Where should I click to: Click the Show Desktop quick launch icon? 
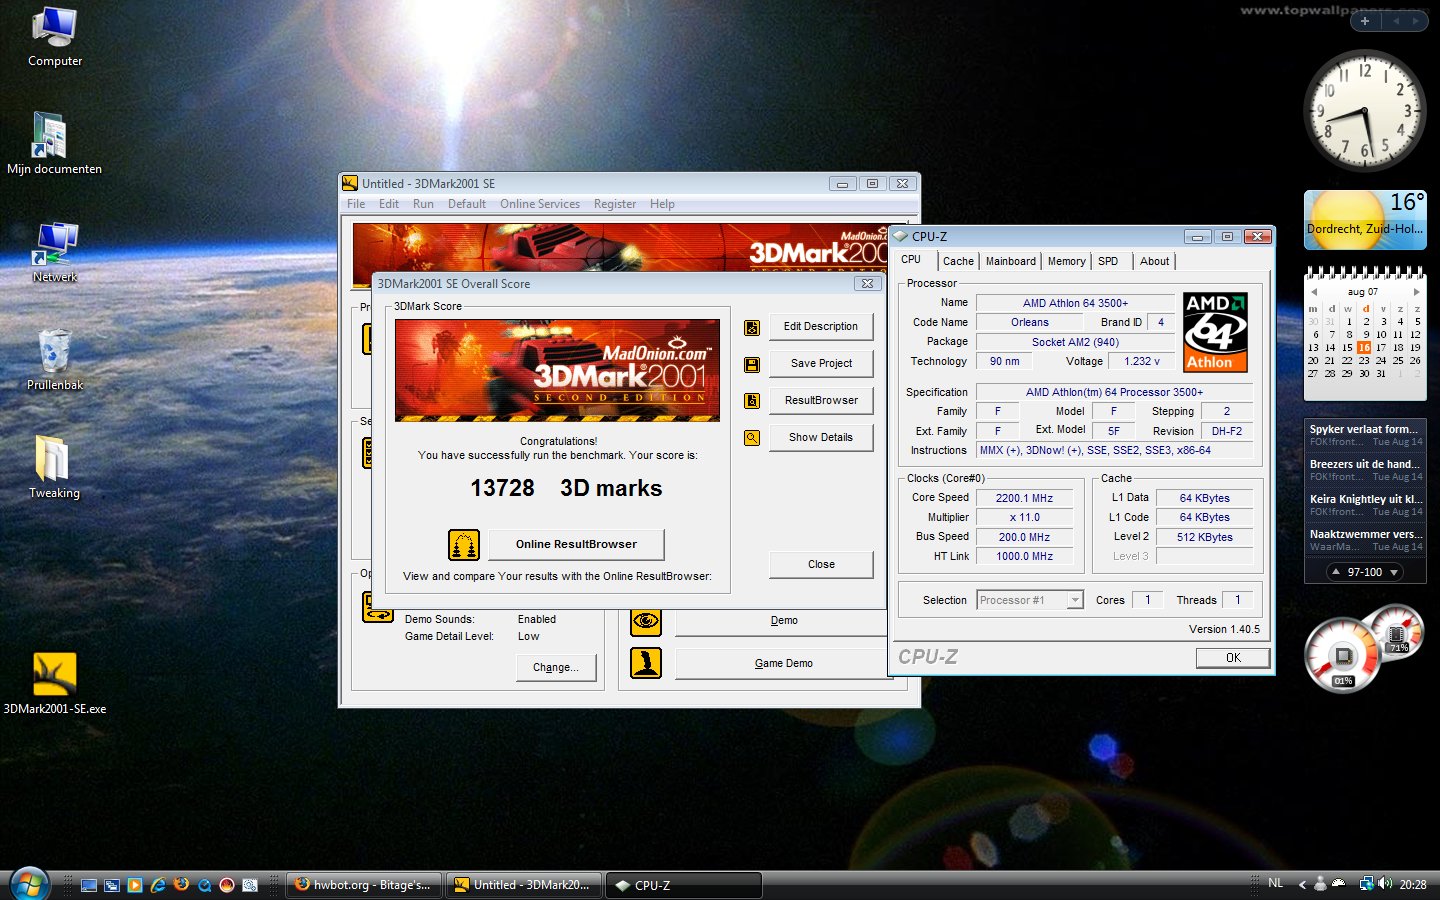point(89,885)
